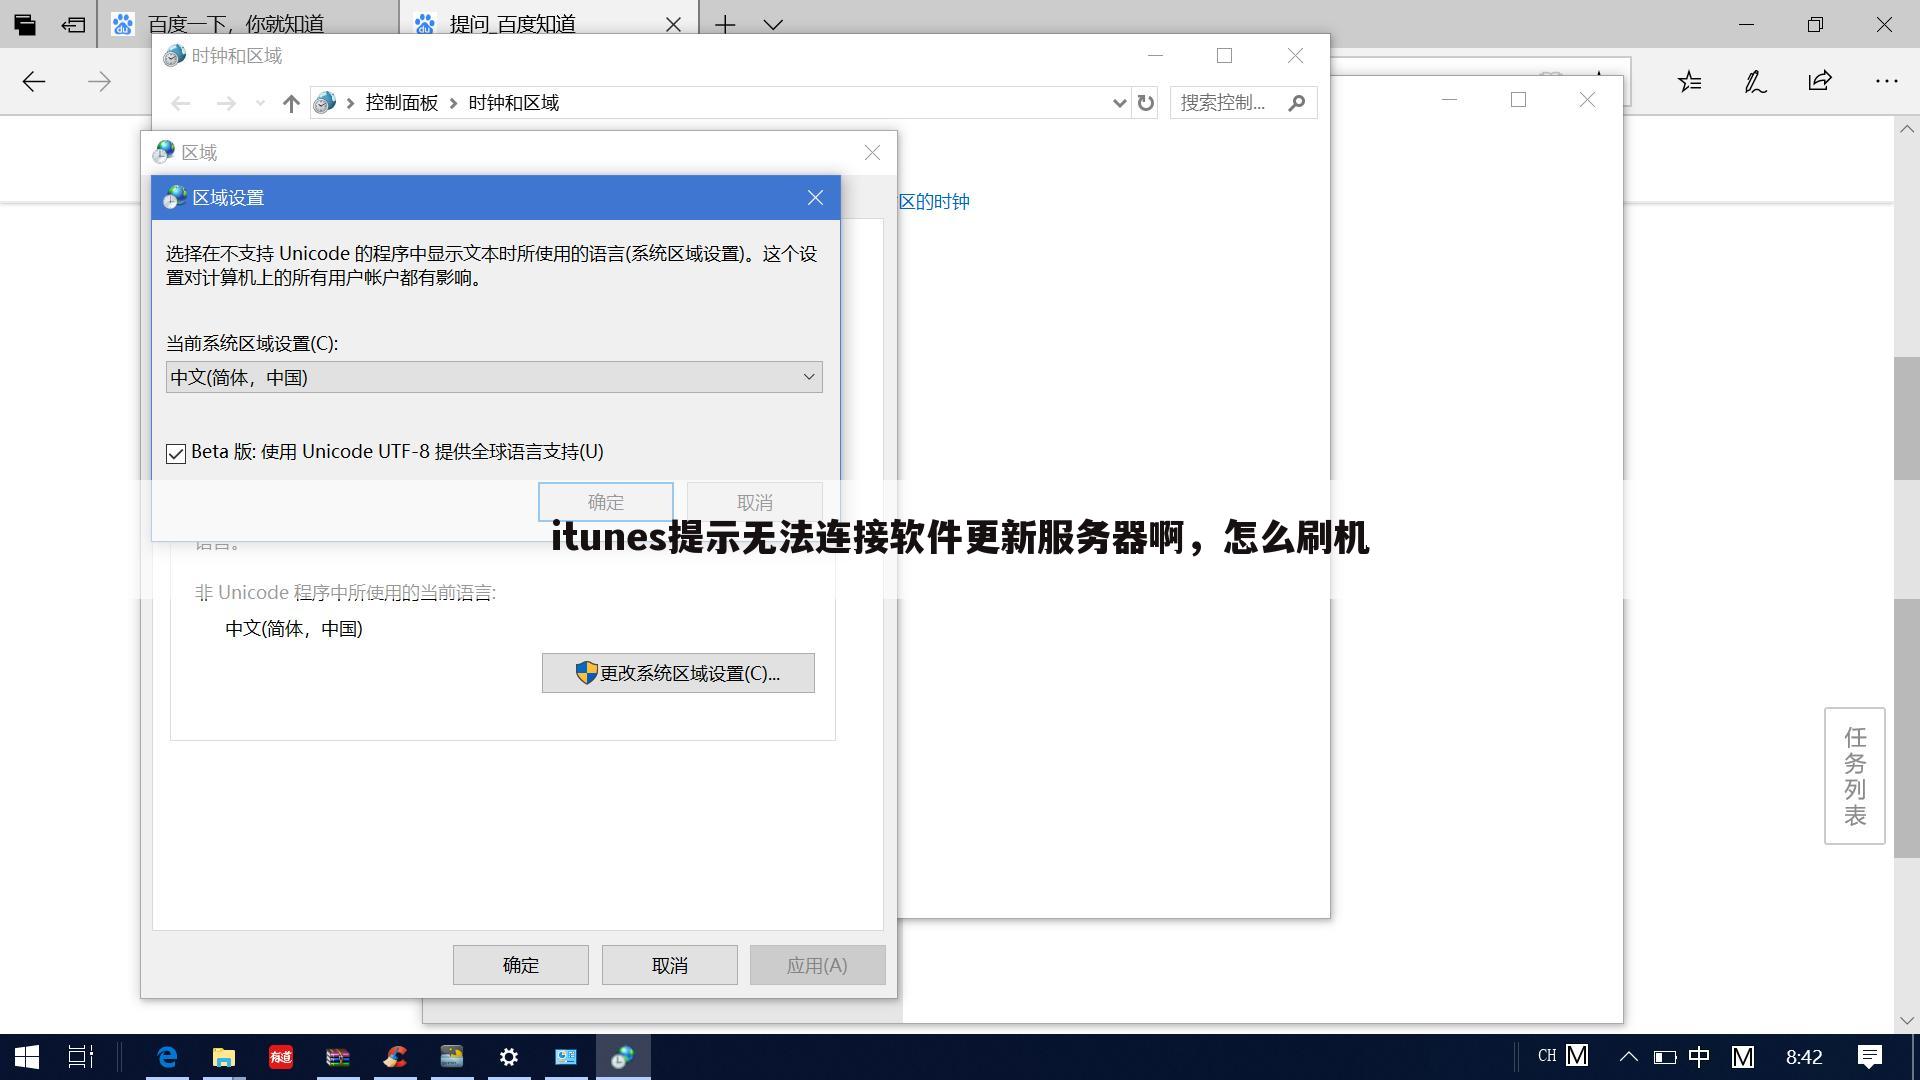Click the control panel icon in address bar
The image size is (1920, 1080).
click(x=324, y=103)
